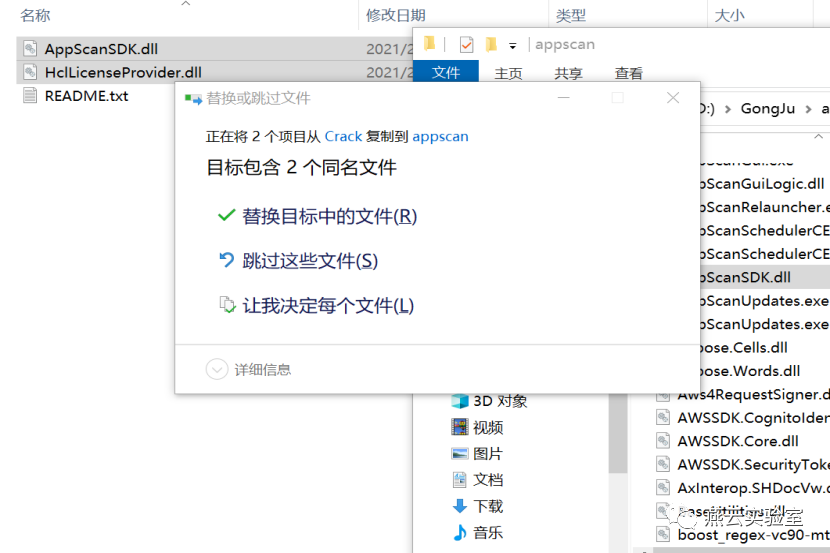Click the 文档 document icon
The image size is (830, 553).
(459, 479)
